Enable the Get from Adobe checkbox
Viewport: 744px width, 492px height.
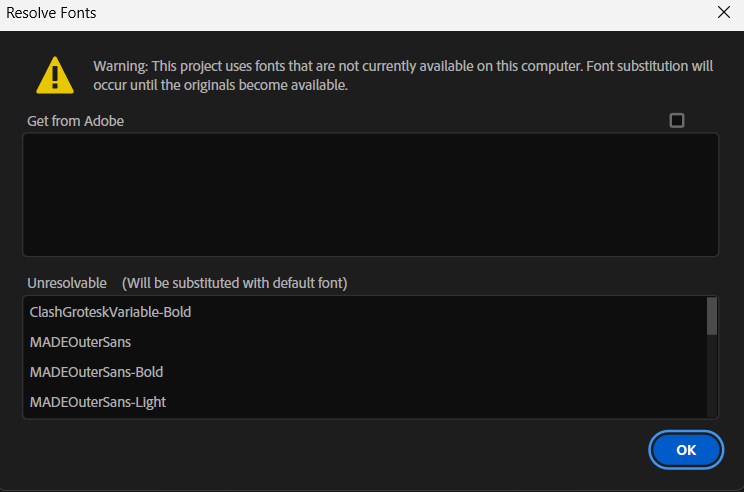[677, 121]
